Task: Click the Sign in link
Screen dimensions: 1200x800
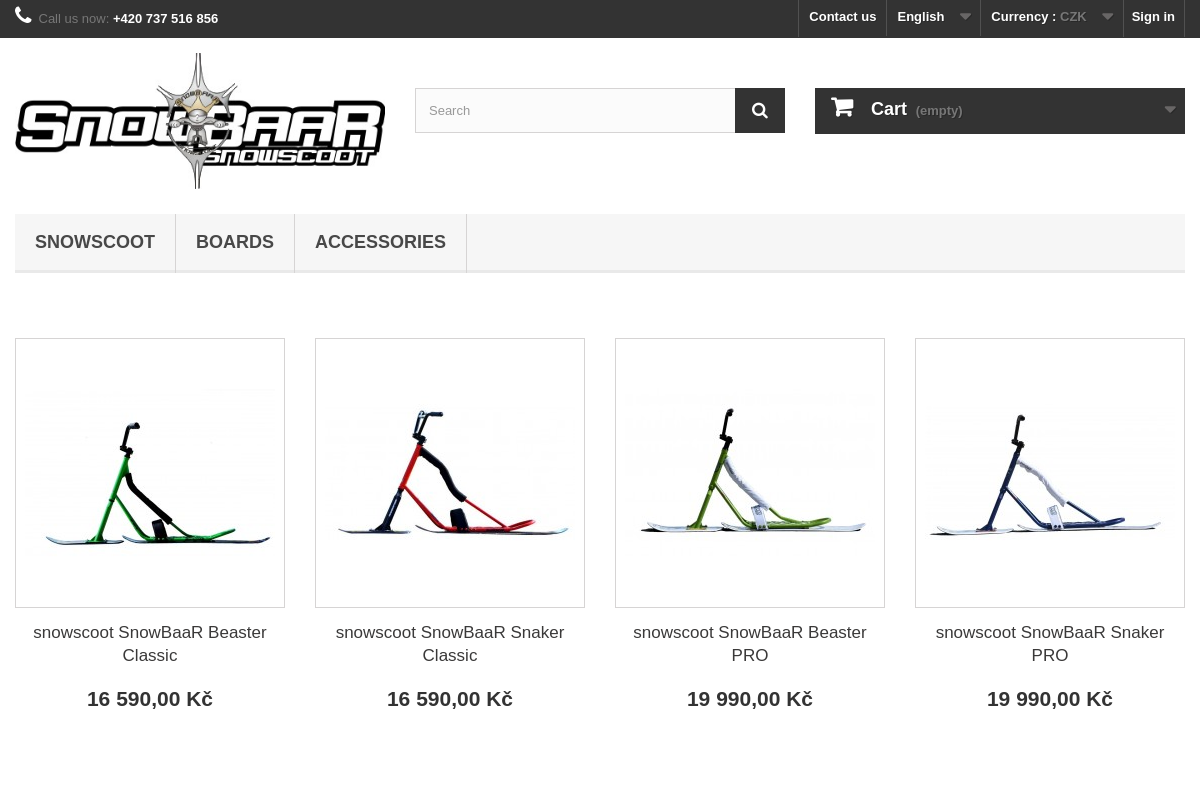Action: tap(1153, 16)
